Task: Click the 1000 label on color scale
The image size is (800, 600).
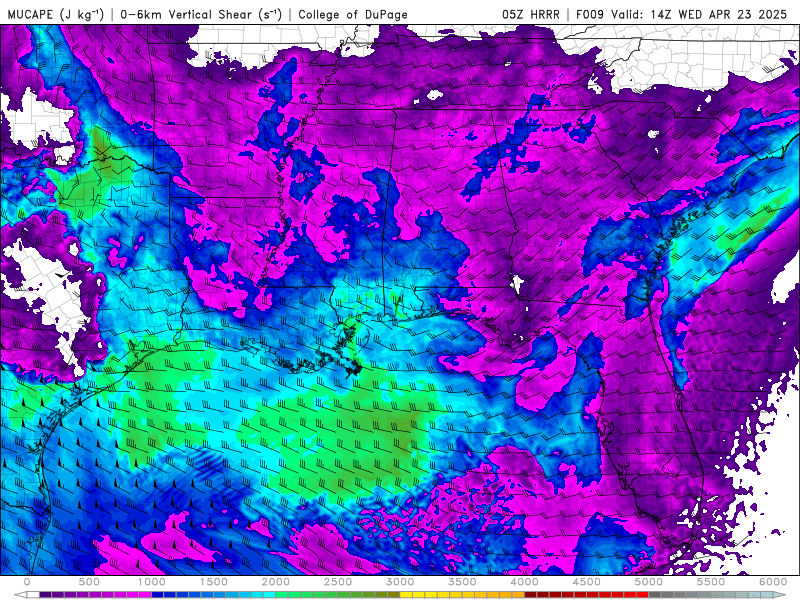Action: (x=152, y=582)
